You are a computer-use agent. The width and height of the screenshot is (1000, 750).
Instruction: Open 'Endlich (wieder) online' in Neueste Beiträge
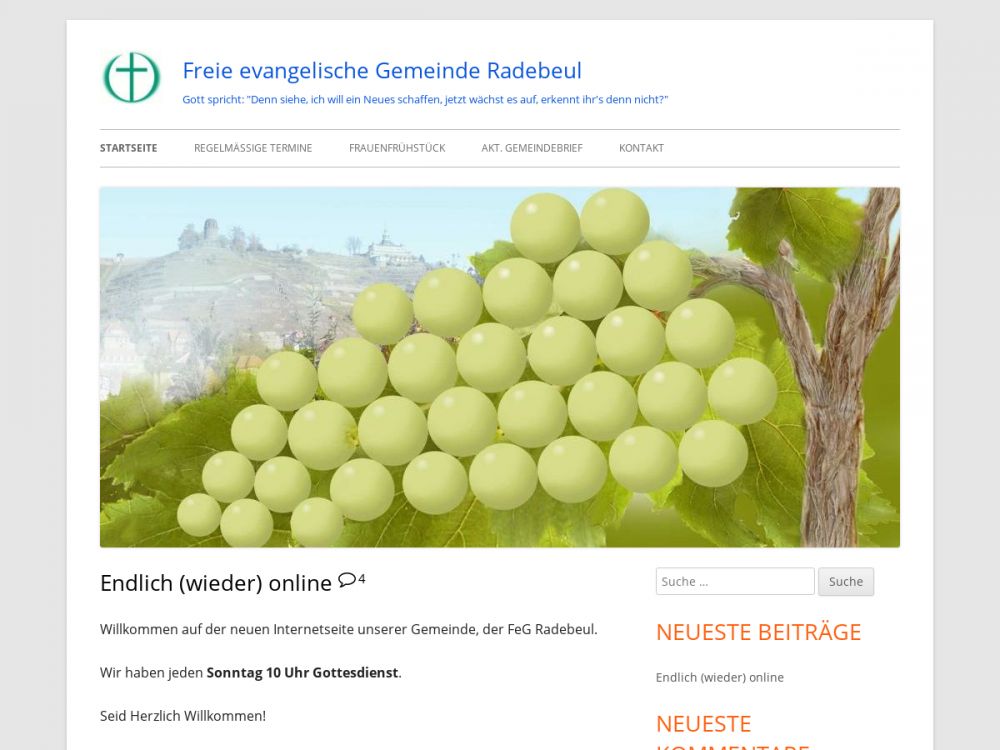[x=719, y=677]
